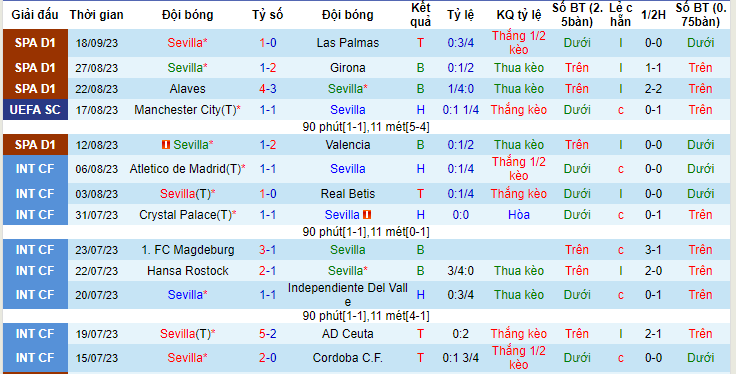Select the Hansa Rostock team link
The height and width of the screenshot is (374, 736).
click(x=188, y=271)
